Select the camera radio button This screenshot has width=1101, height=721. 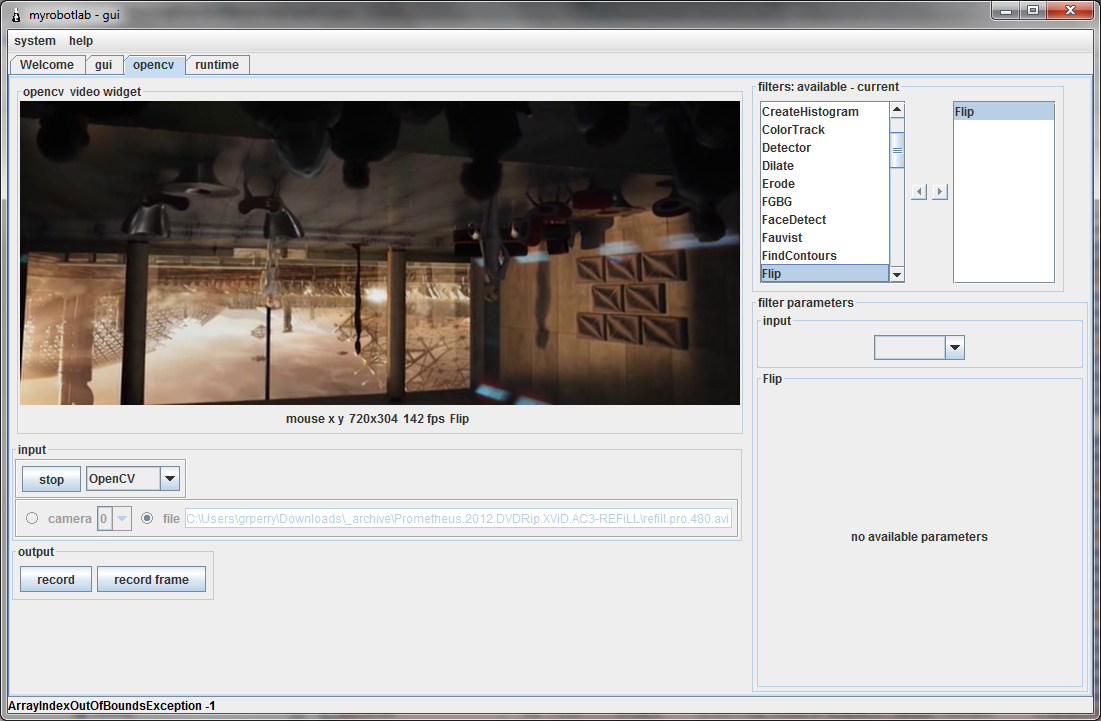[x=32, y=518]
